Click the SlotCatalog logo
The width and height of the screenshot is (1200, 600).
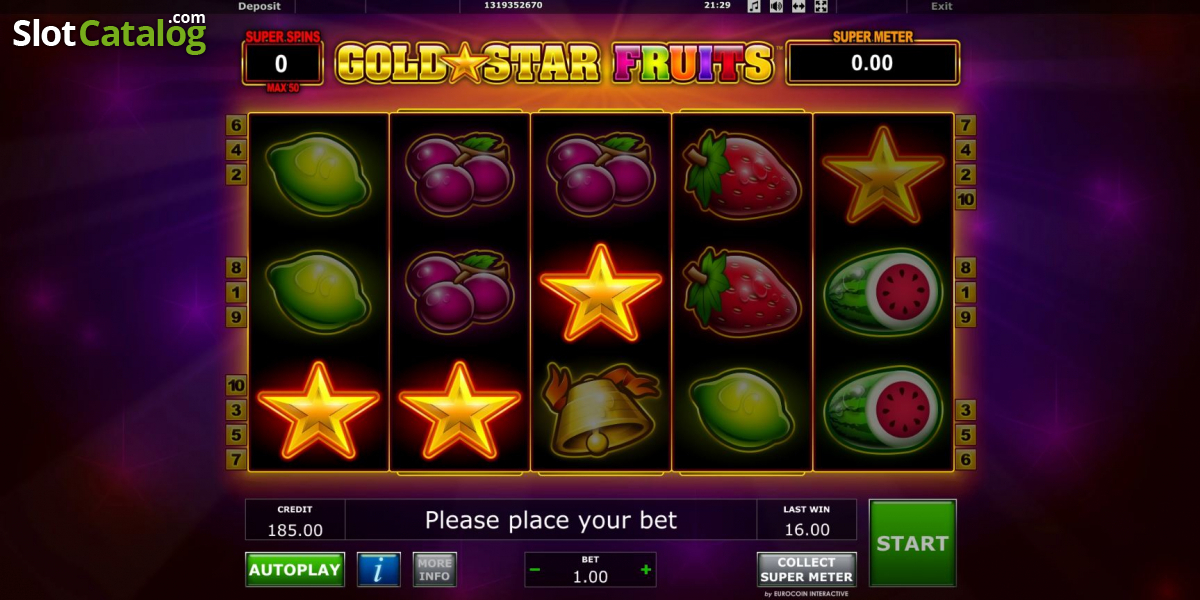pos(110,33)
